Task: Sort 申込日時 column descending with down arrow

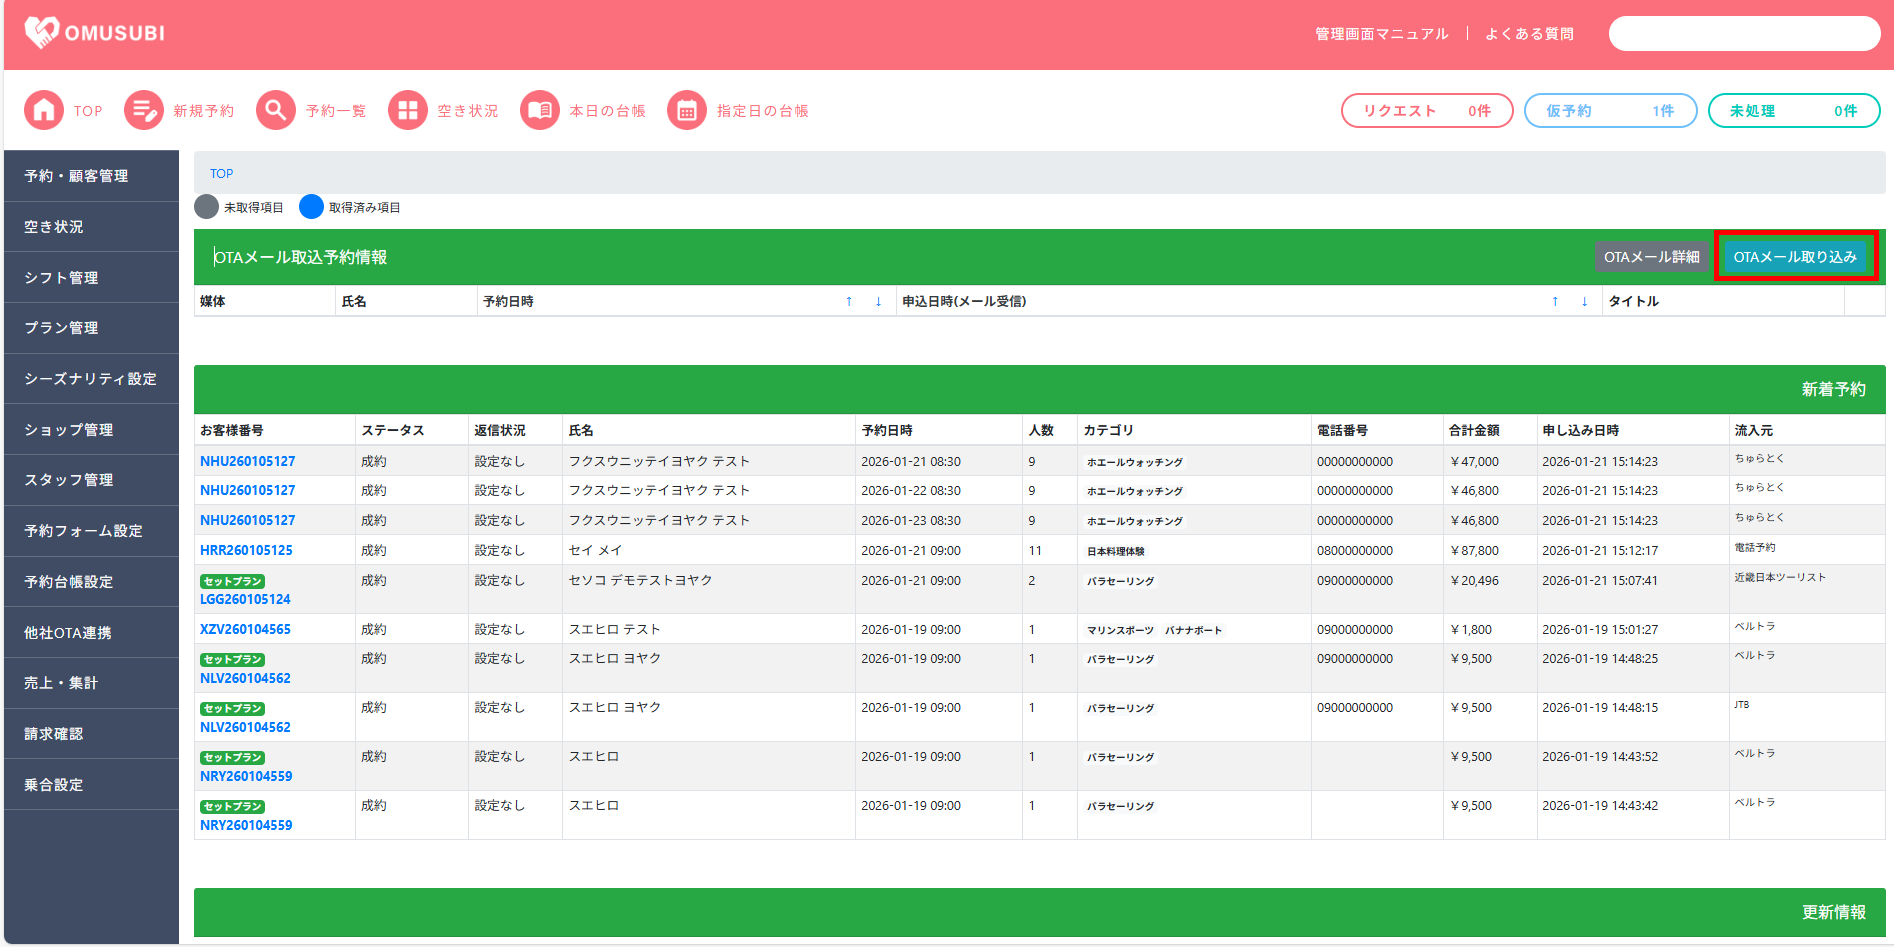Action: 1584,301
